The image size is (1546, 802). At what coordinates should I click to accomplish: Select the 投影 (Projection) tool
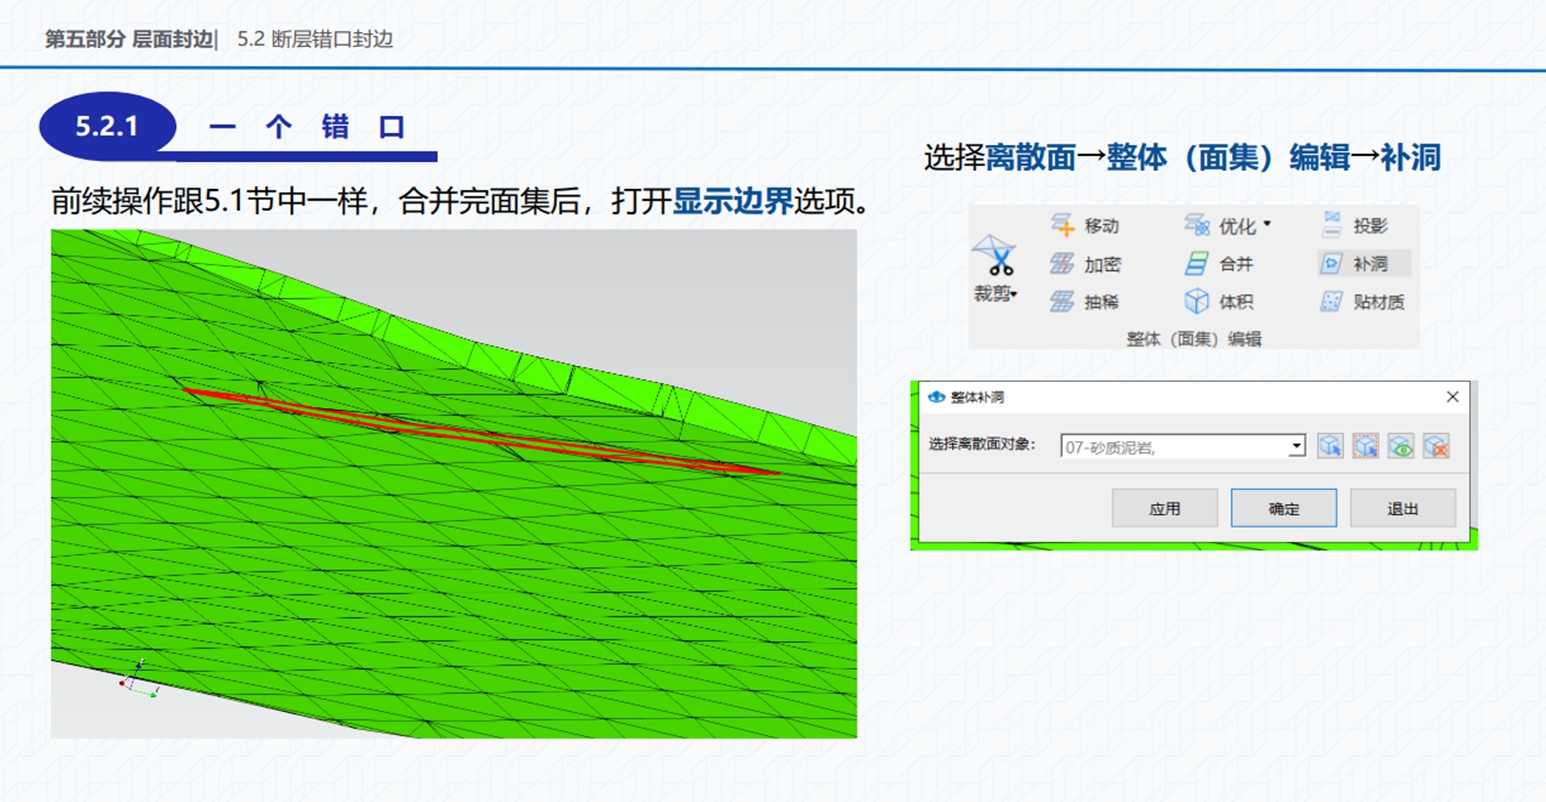1355,226
